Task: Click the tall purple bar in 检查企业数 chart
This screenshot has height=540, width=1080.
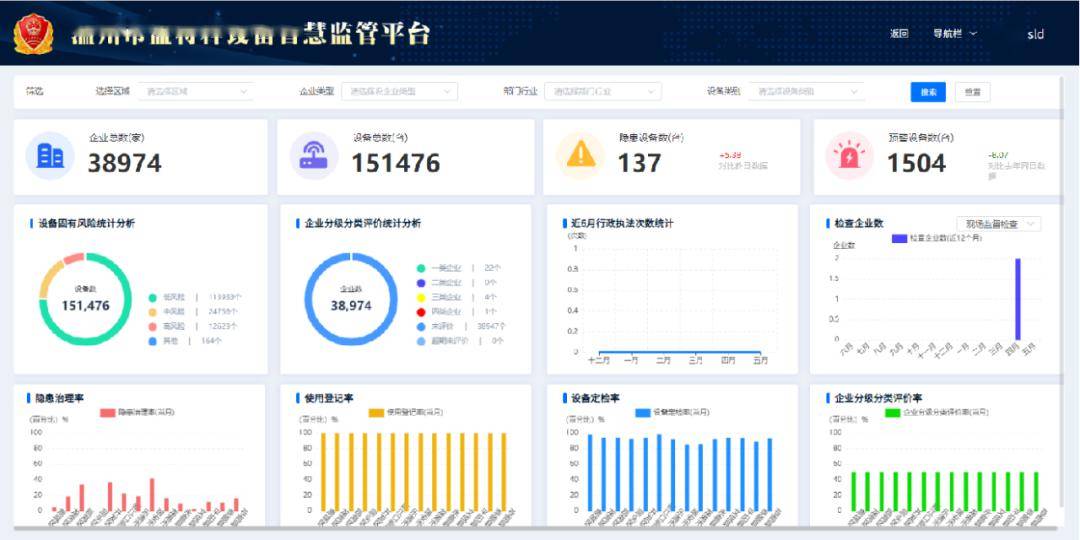Action: 1018,298
